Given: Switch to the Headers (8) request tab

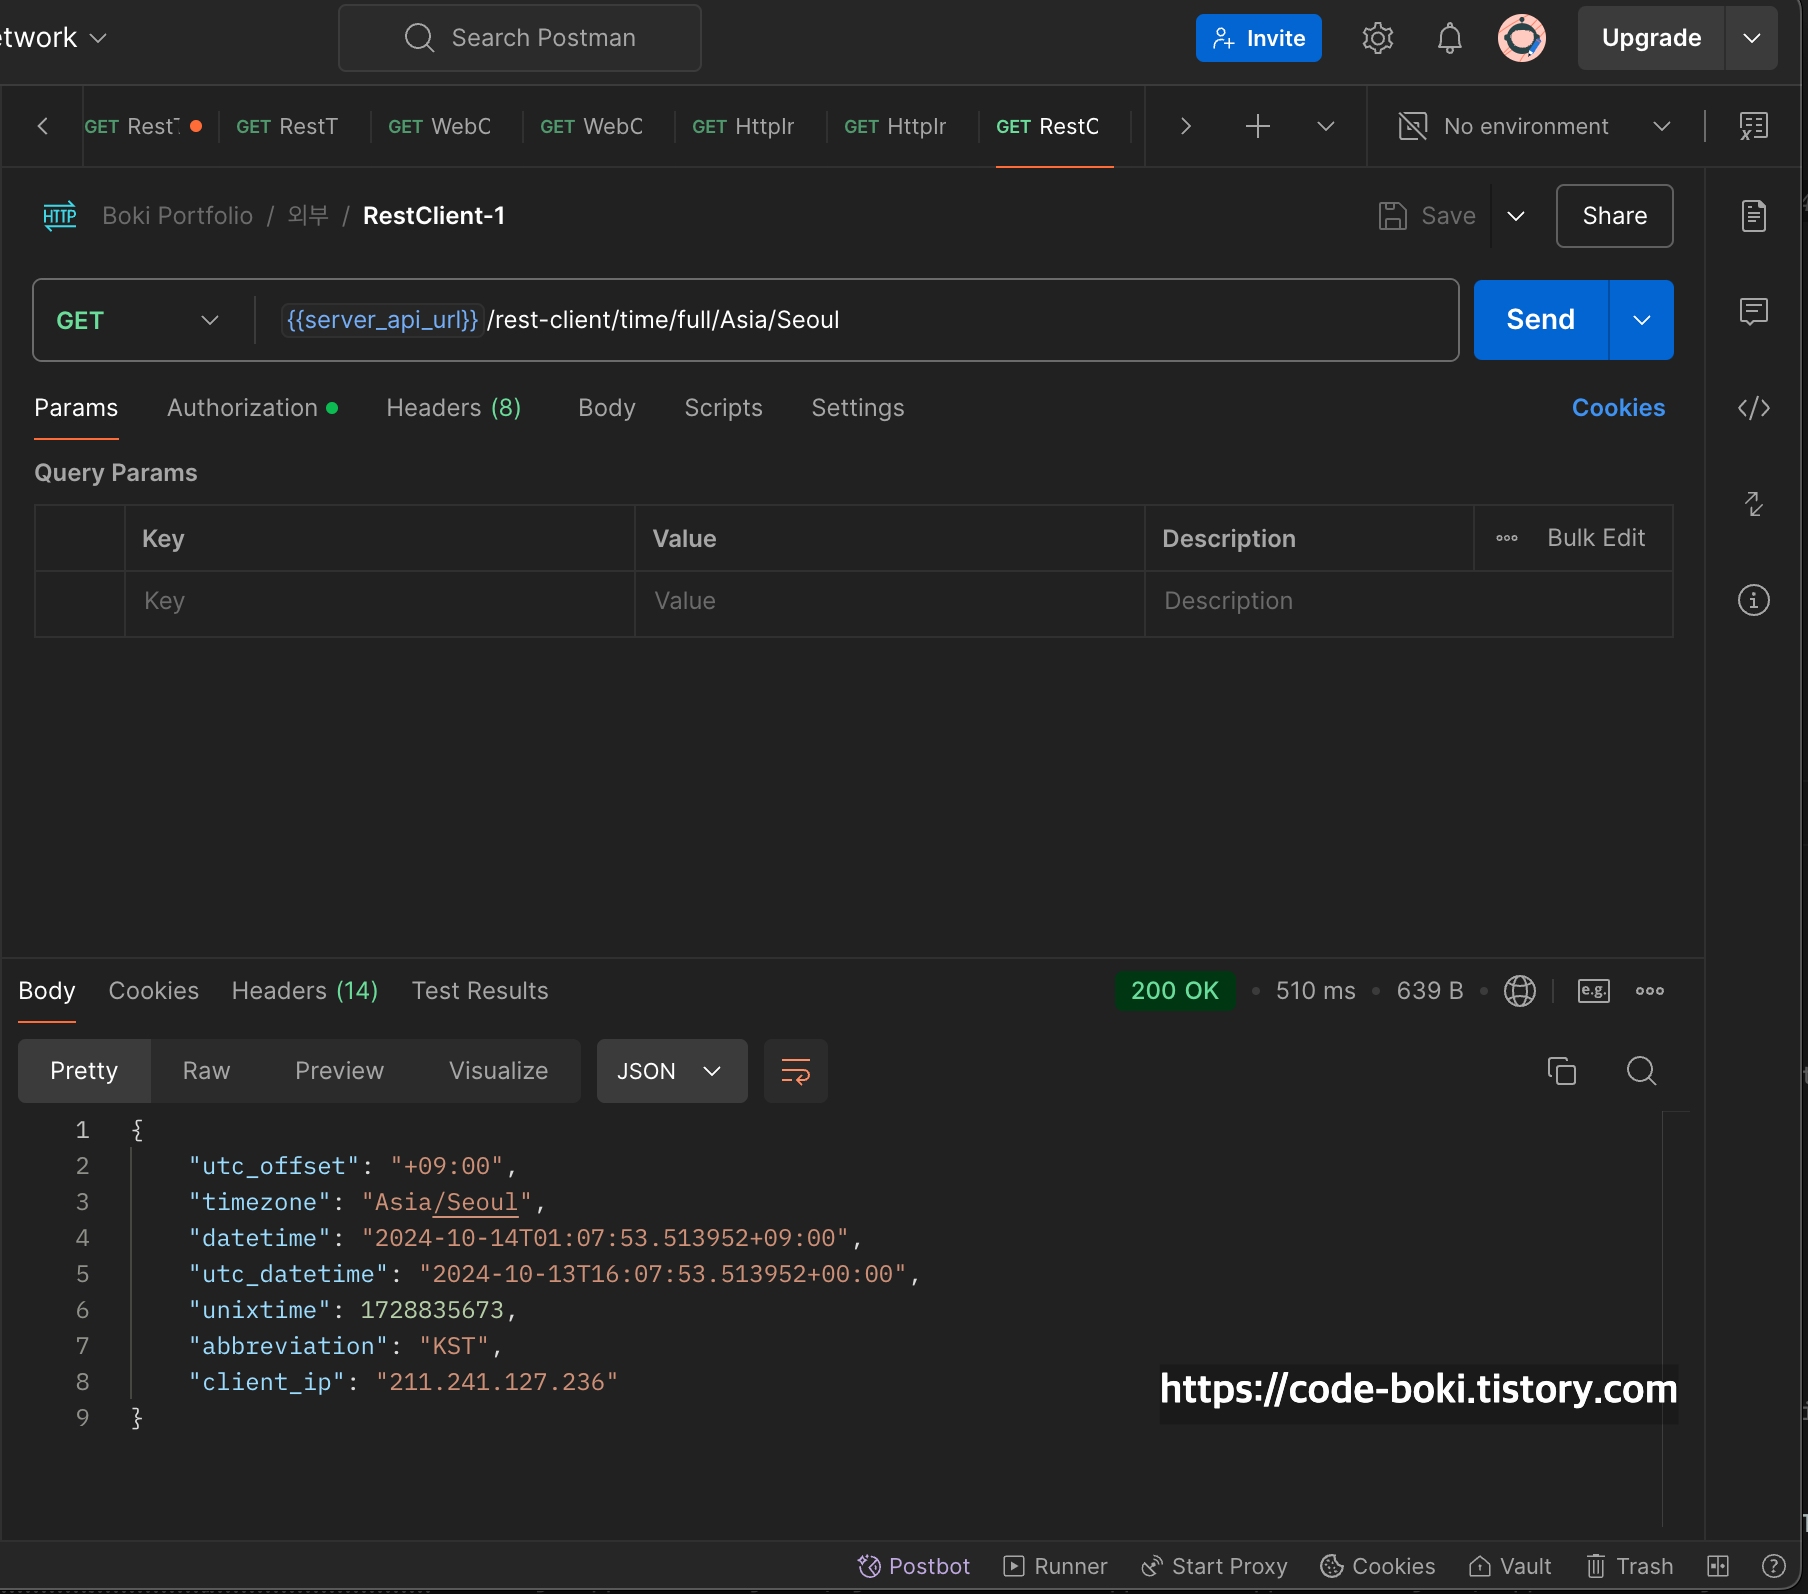Looking at the screenshot, I should click(x=453, y=408).
